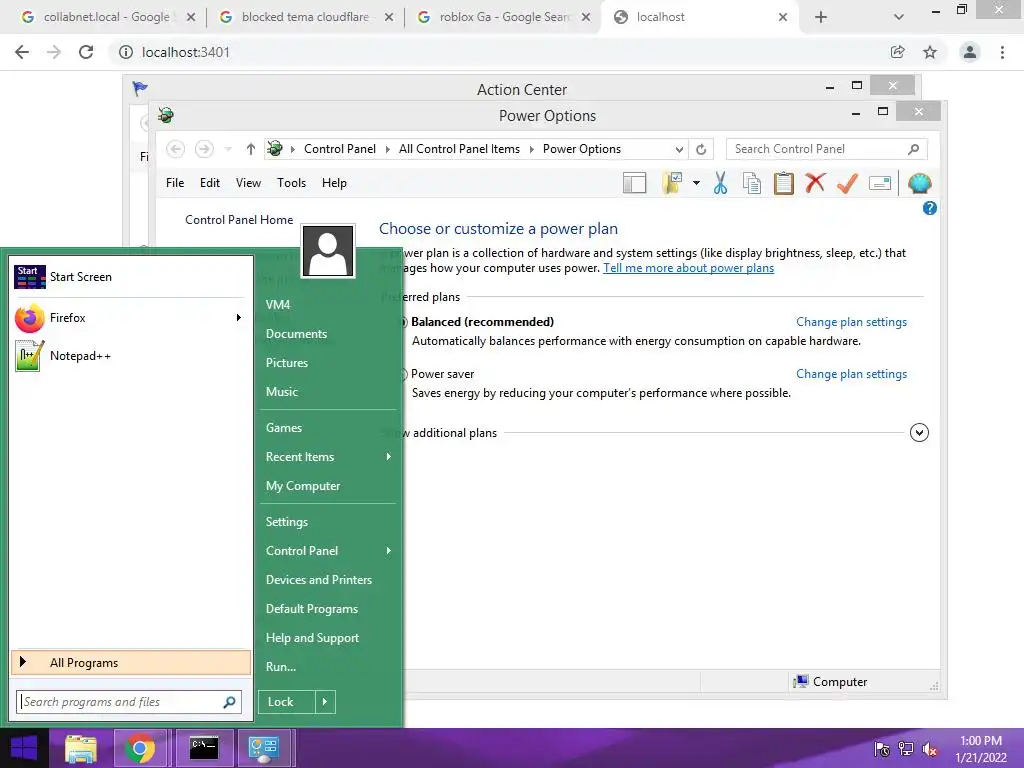Click the scissors Cut icon in toolbar
Image resolution: width=1024 pixels, height=768 pixels.
tap(720, 184)
